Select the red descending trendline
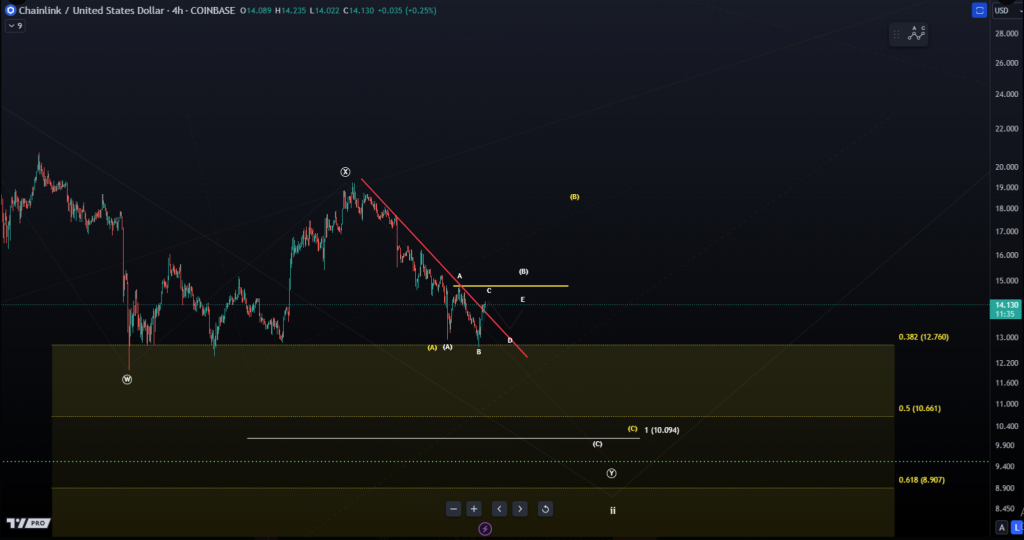 [444, 268]
